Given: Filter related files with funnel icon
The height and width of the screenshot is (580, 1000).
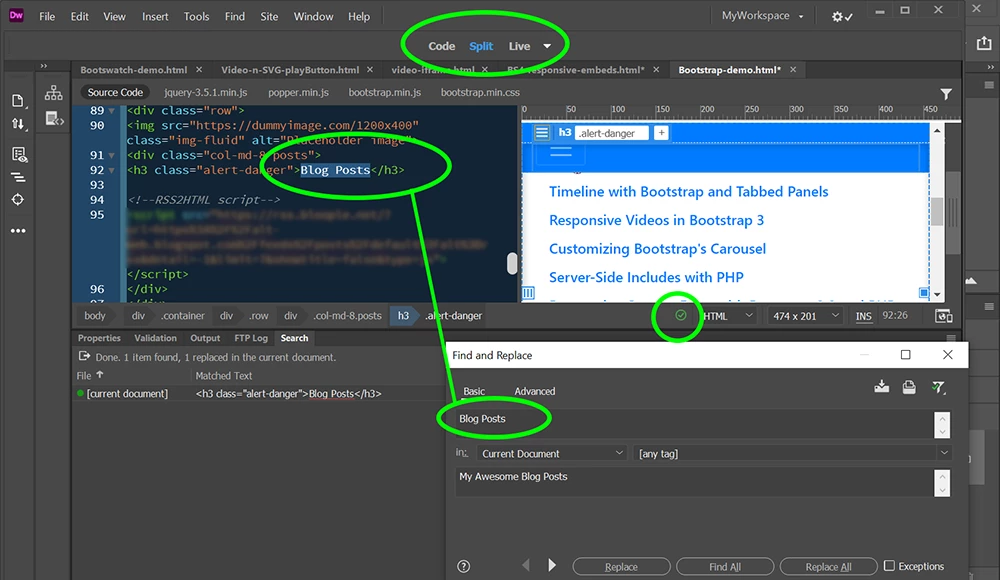Looking at the screenshot, I should pyautogui.click(x=946, y=94).
